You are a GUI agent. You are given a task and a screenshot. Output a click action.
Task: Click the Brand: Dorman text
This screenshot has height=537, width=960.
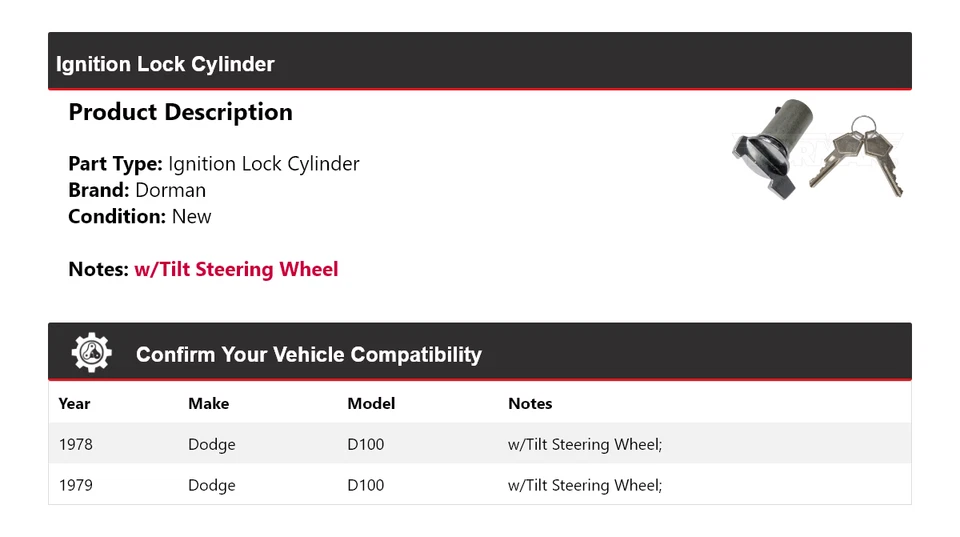[x=137, y=190]
